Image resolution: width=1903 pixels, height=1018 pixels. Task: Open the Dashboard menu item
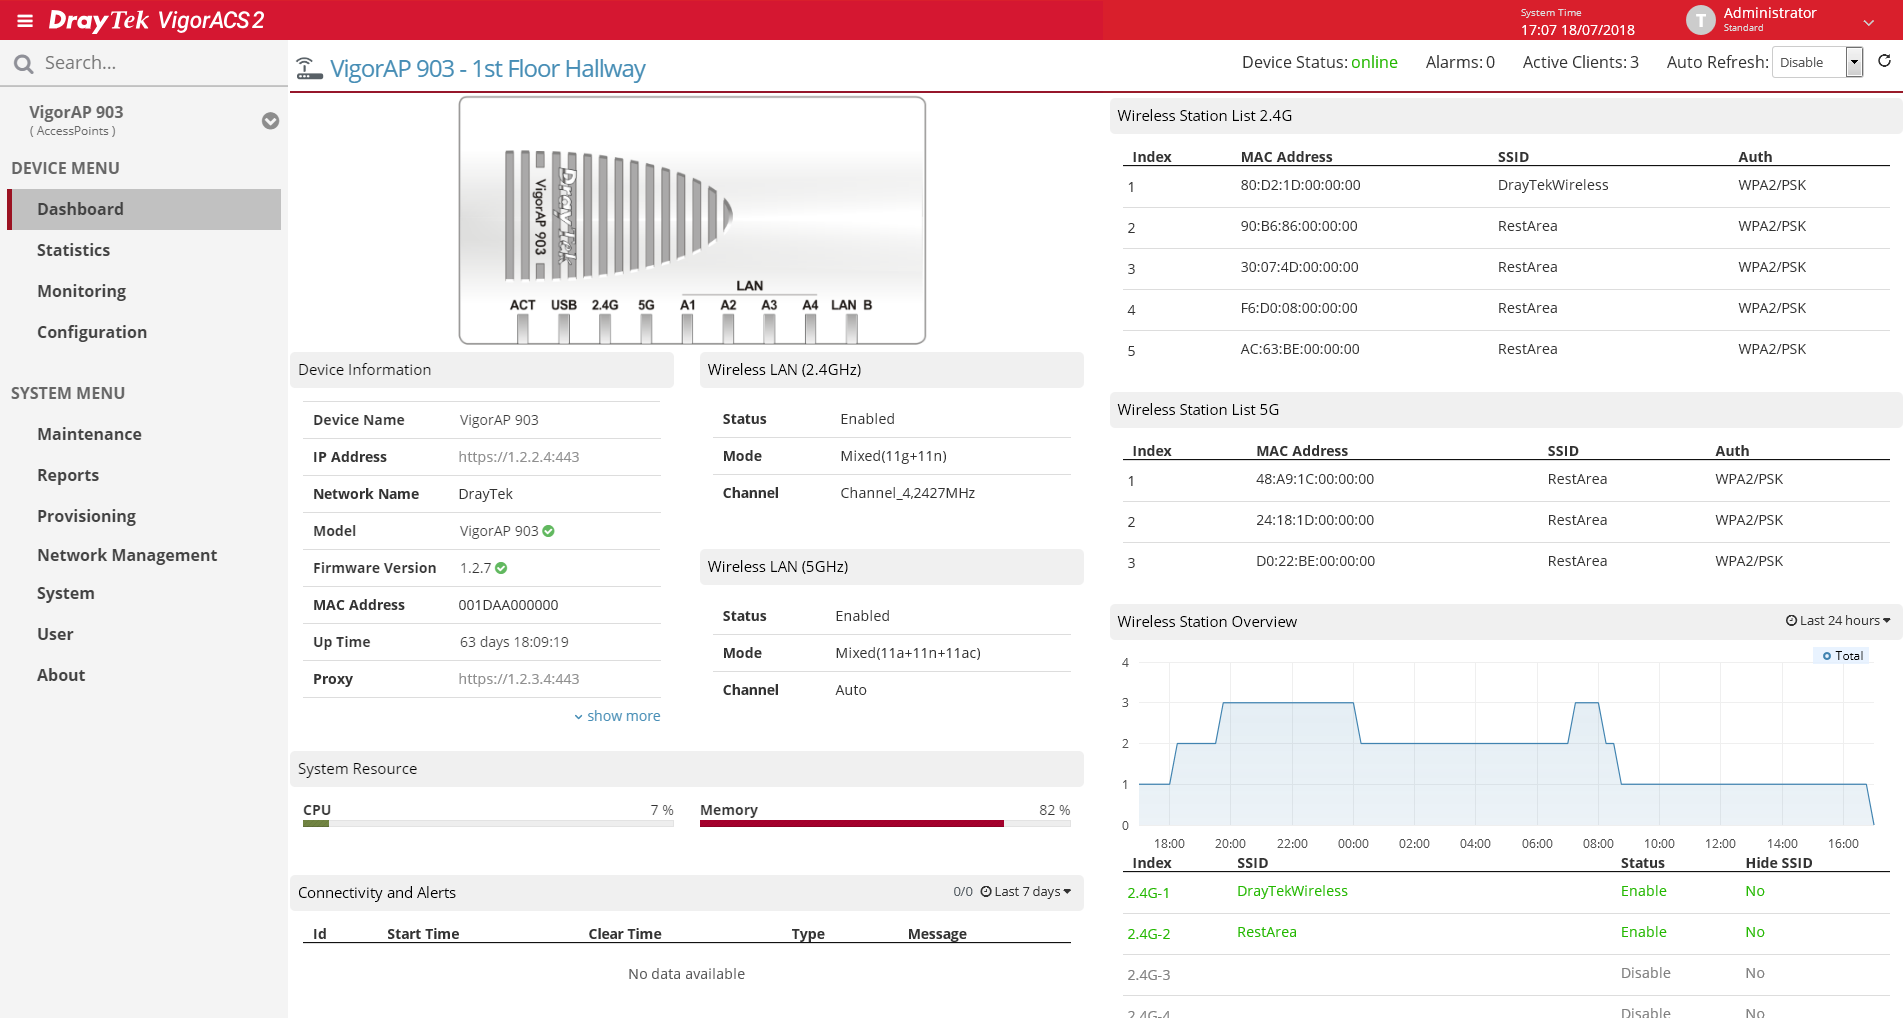pos(144,209)
